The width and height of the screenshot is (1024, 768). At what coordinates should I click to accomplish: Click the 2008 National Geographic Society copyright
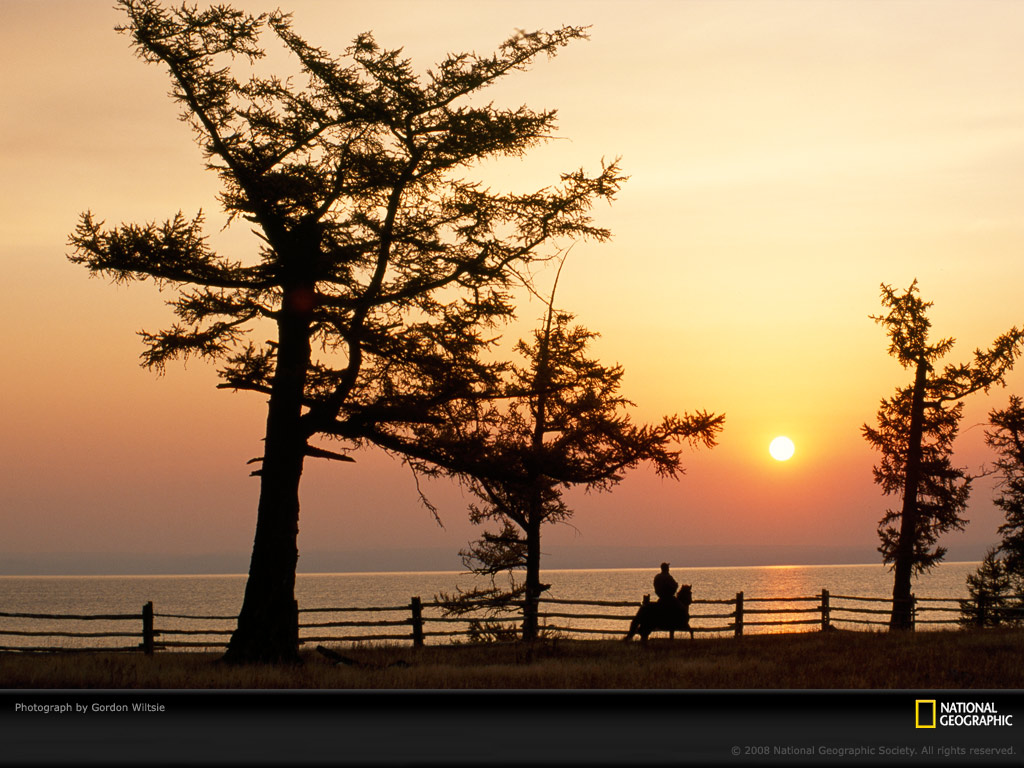point(873,750)
